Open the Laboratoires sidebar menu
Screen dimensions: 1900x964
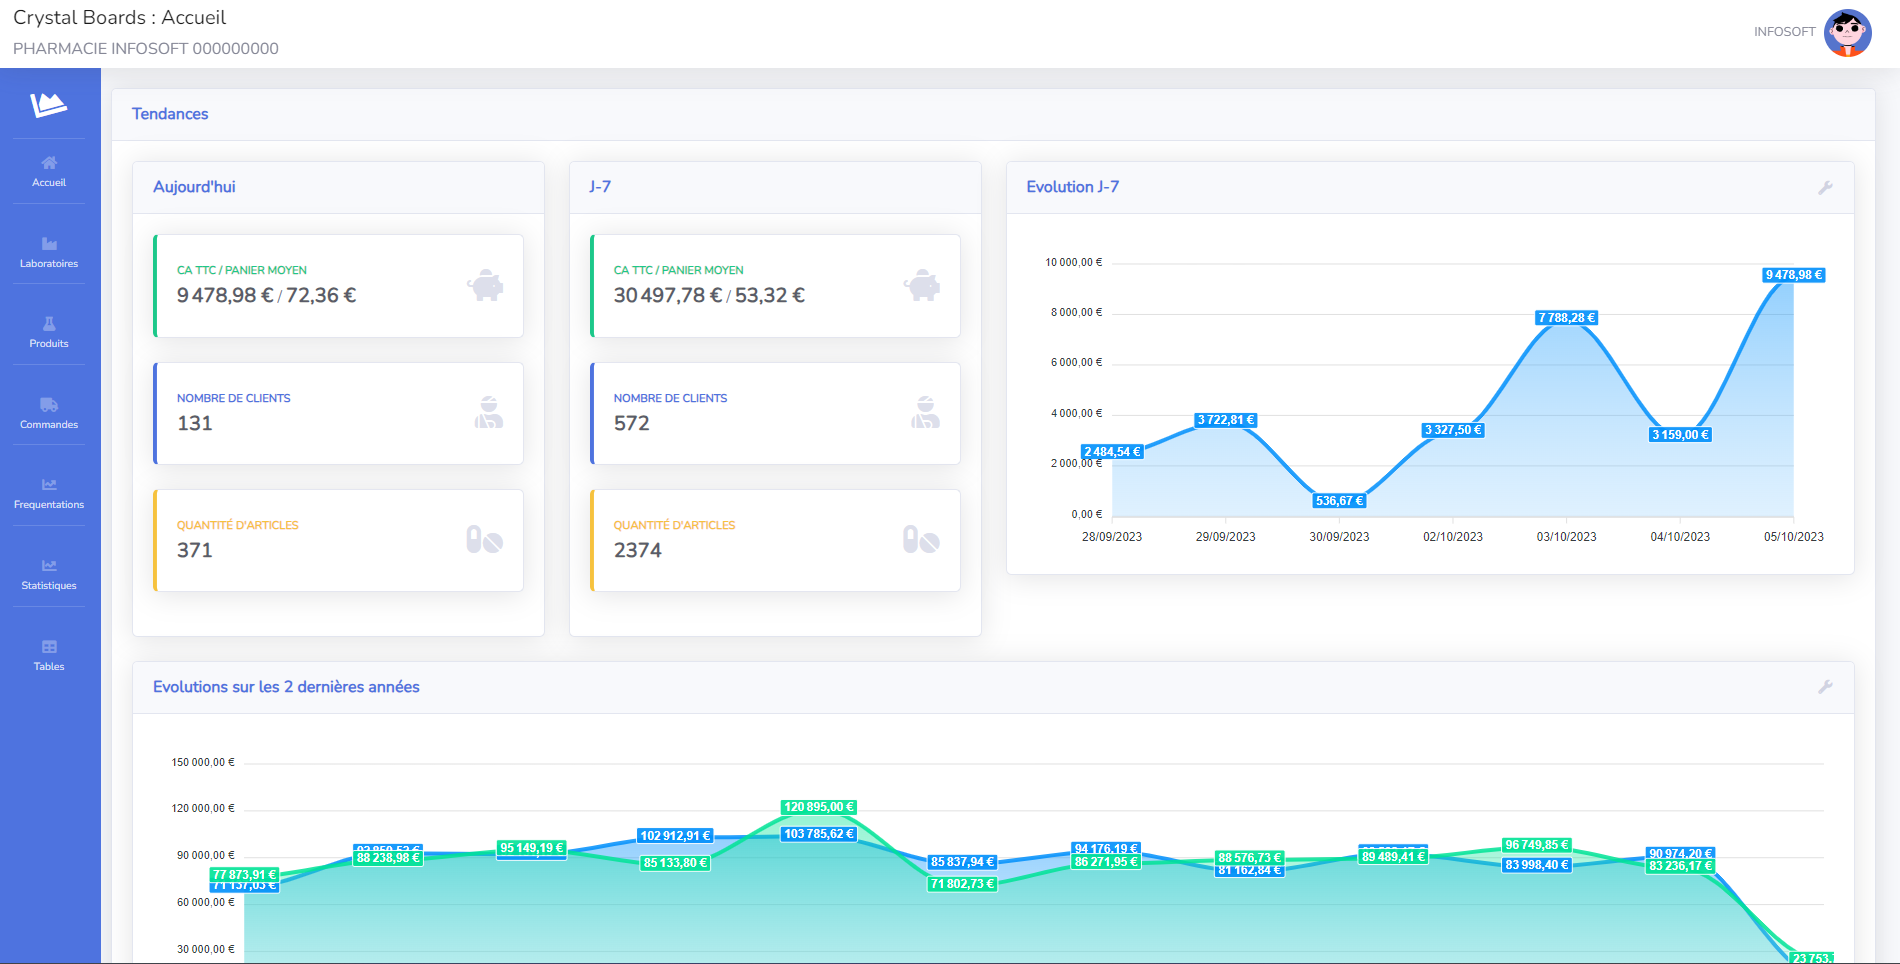pos(49,253)
